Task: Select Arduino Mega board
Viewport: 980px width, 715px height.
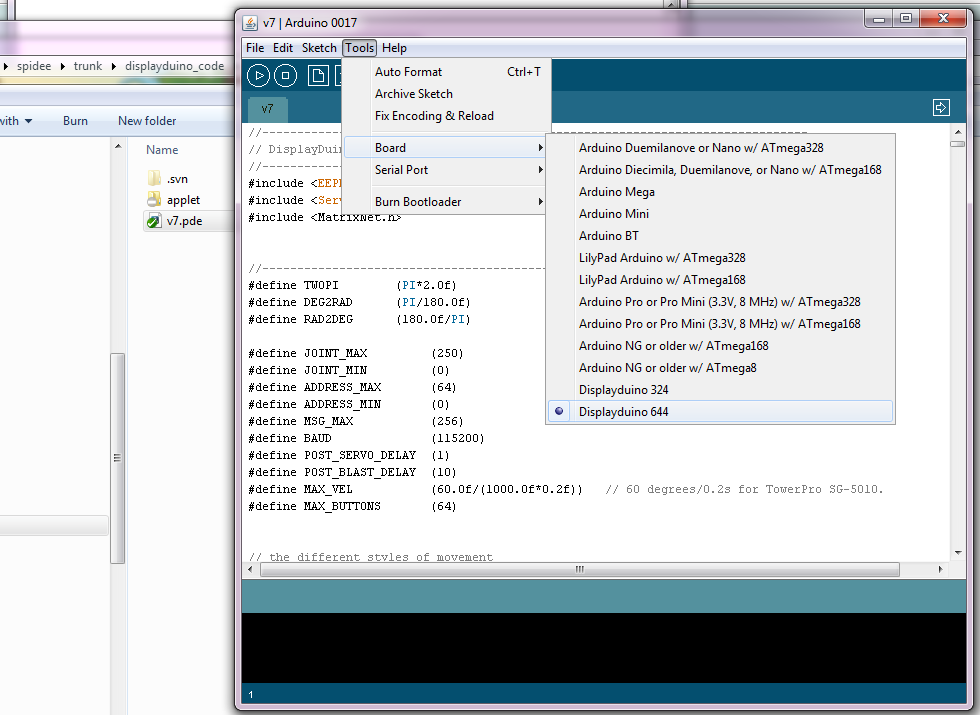Action: coord(616,192)
